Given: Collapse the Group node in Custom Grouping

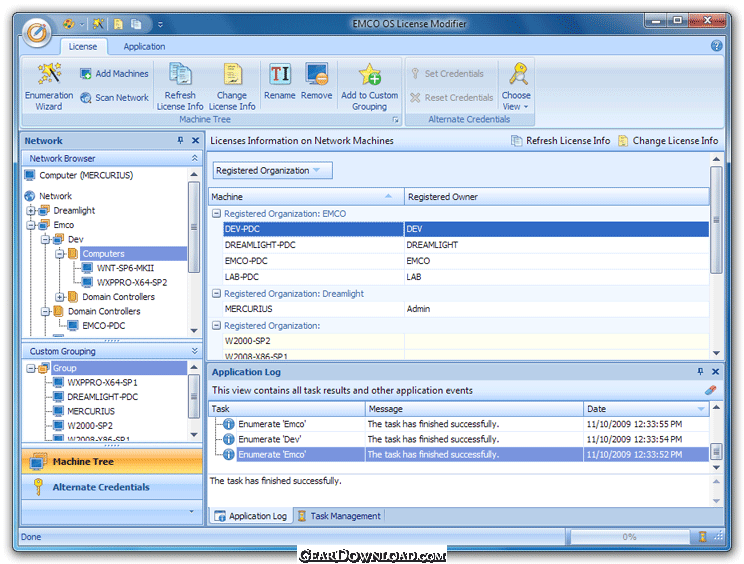Looking at the screenshot, I should [x=31, y=368].
